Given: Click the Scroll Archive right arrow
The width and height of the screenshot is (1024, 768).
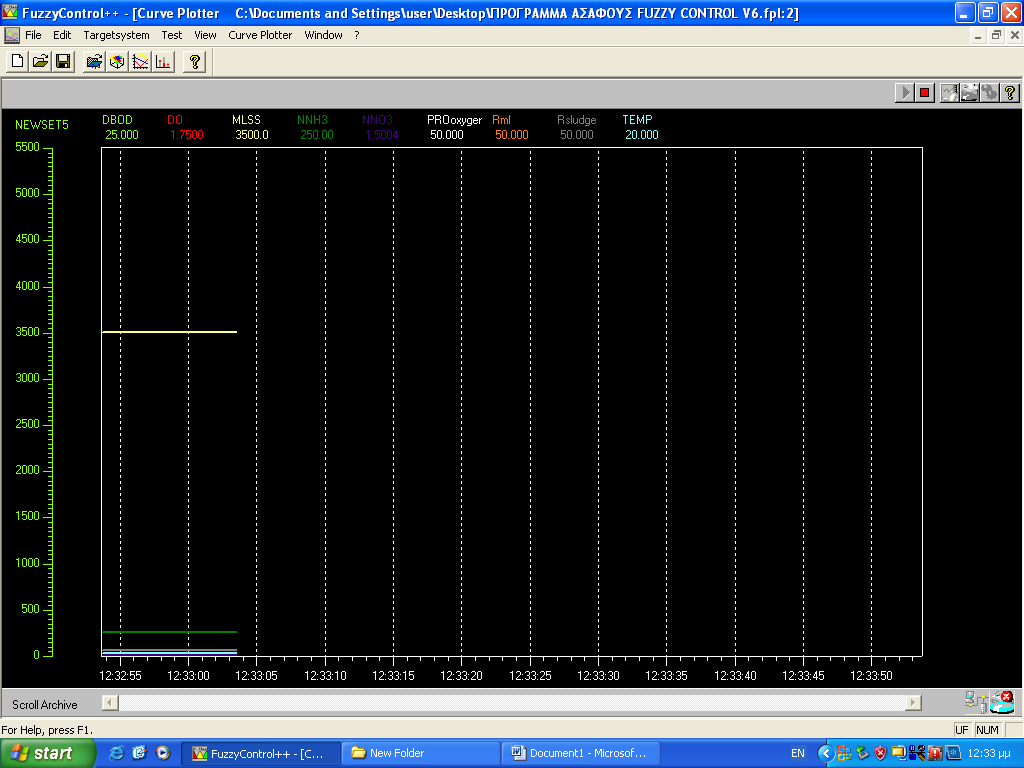Looking at the screenshot, I should pos(913,703).
